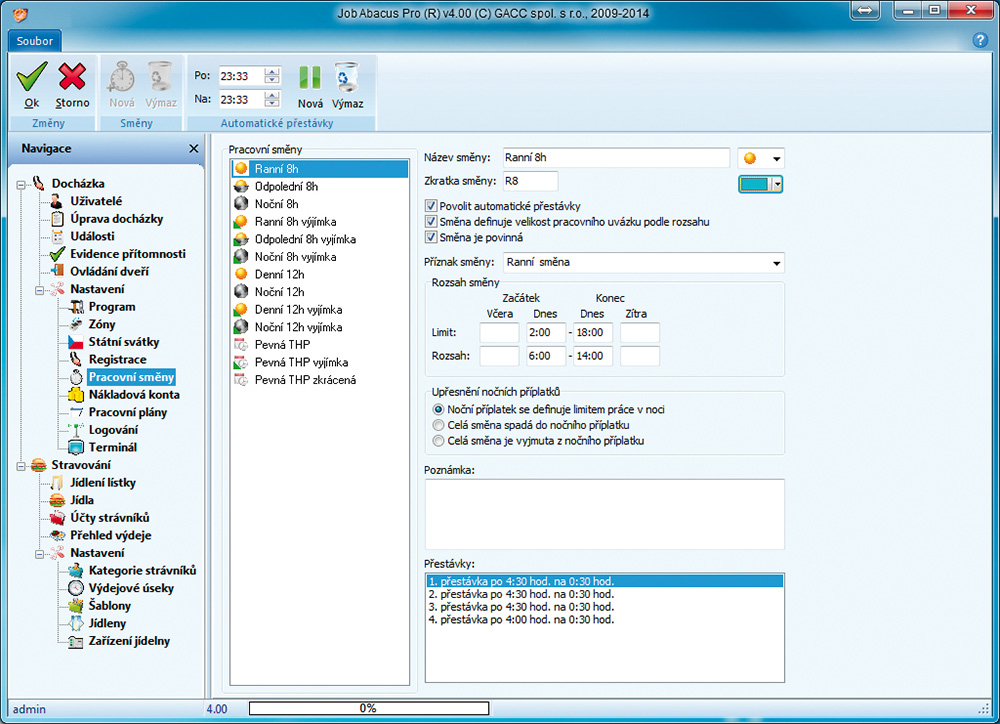Open Uživatelé in navigation tree
The height and width of the screenshot is (724, 1000).
pos(96,201)
